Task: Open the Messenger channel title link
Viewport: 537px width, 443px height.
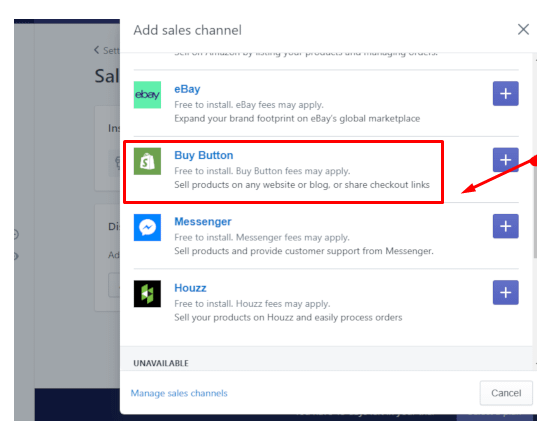Action: click(203, 222)
